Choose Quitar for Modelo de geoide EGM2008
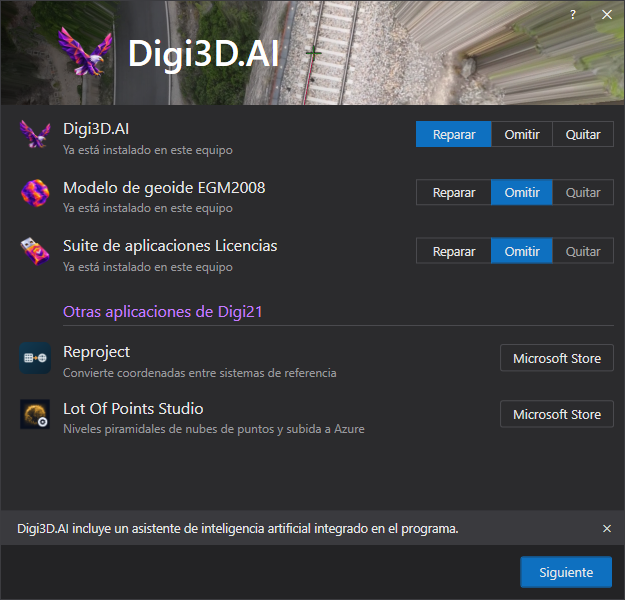 [x=583, y=193]
